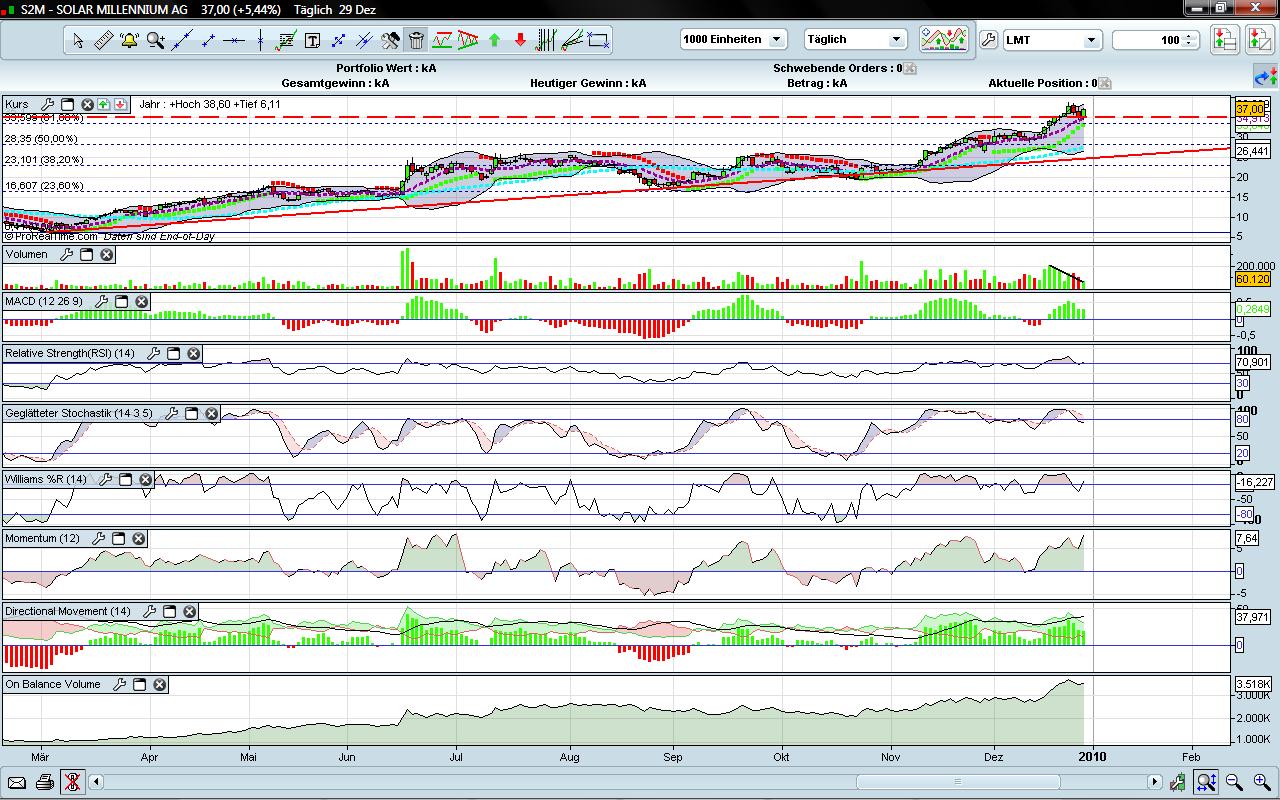The width and height of the screenshot is (1280, 800).
Task: Select the rectangle drawing tool
Action: coord(598,40)
